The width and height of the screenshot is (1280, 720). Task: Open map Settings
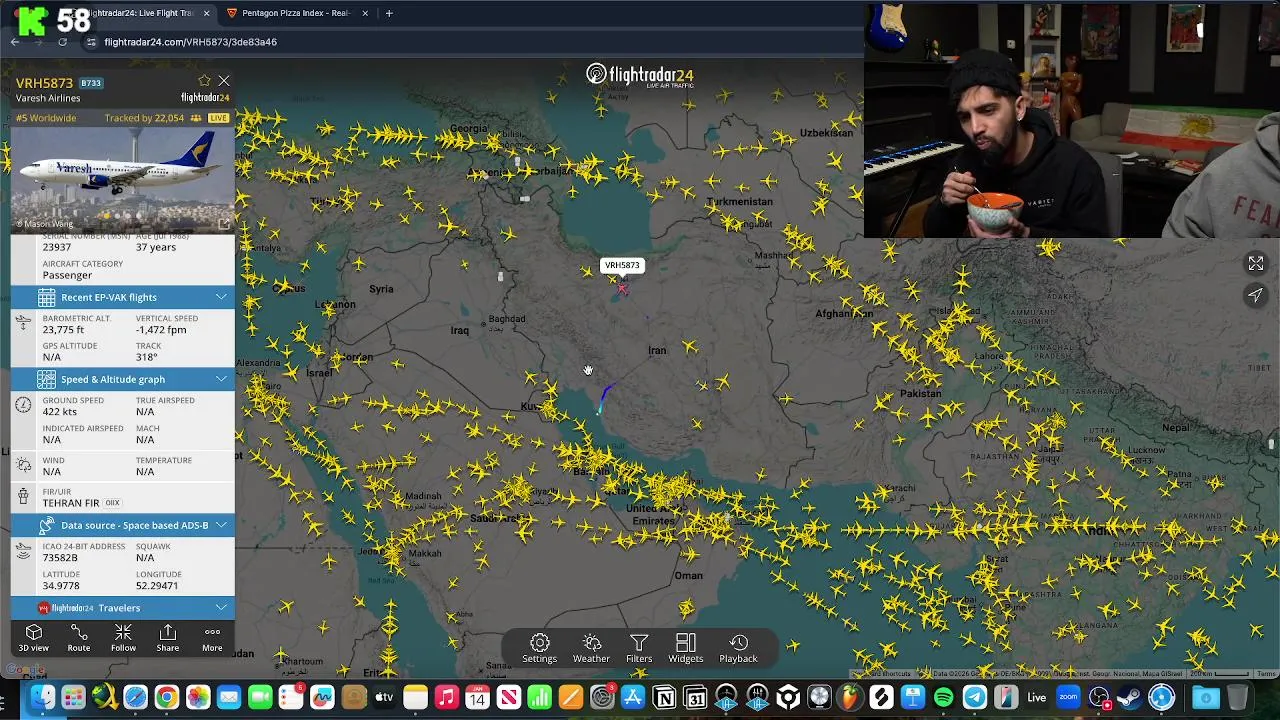tap(539, 649)
